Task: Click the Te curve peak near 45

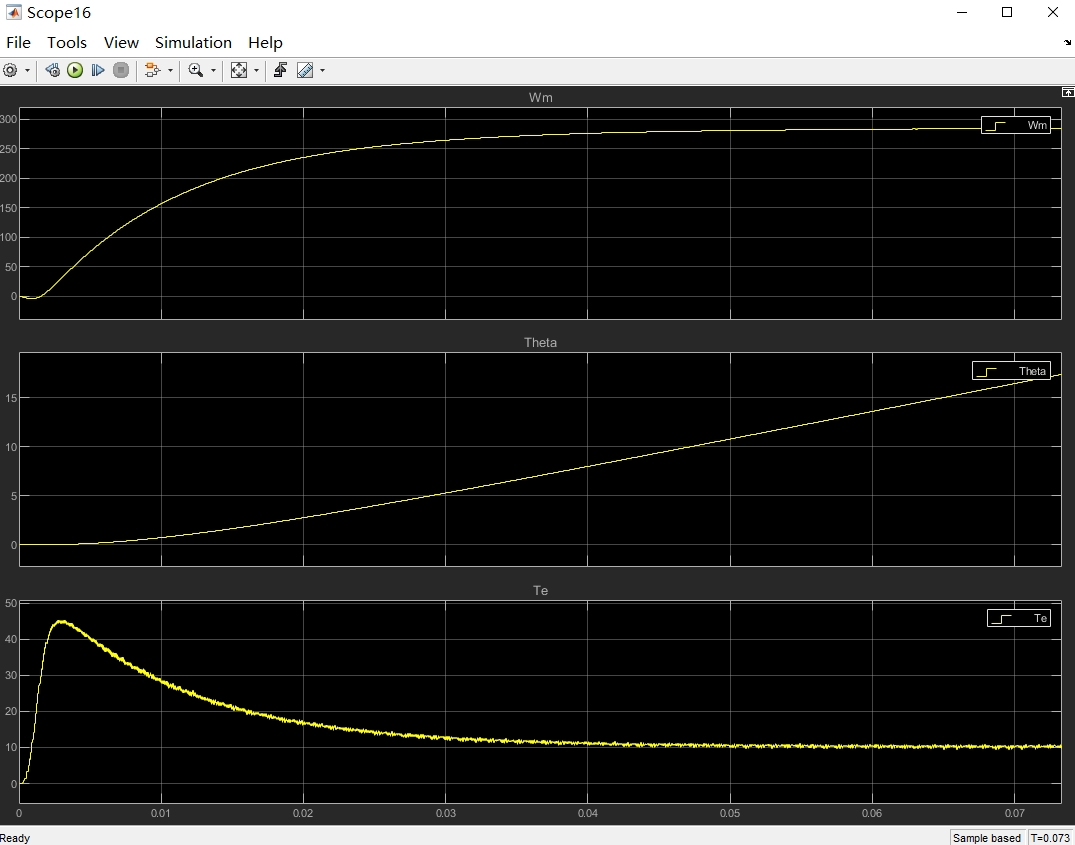Action: [61, 622]
